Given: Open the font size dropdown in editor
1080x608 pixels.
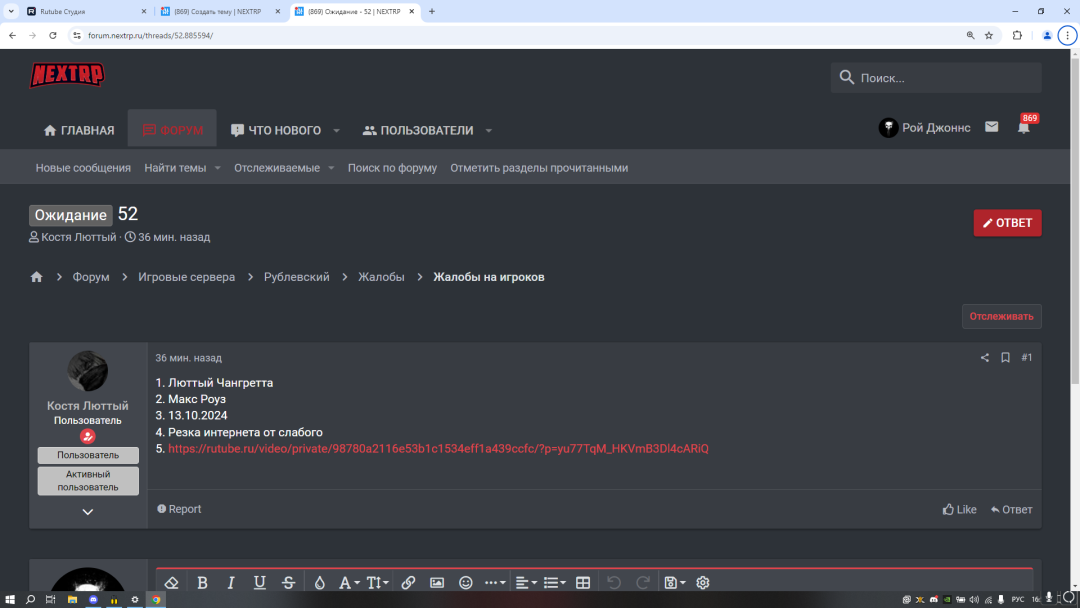Looking at the screenshot, I should 377,583.
